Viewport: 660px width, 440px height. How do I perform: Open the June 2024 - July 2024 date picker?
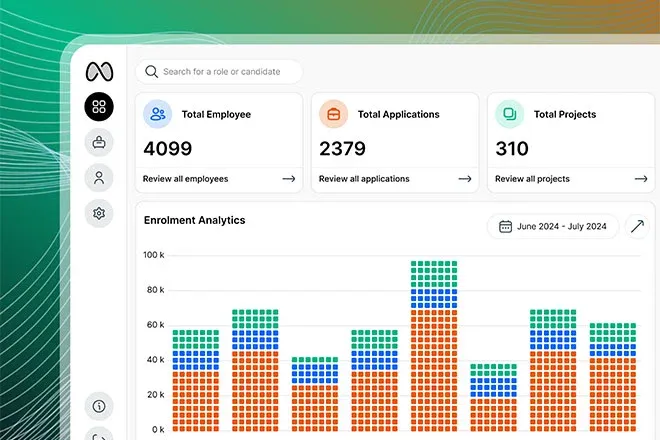(553, 227)
